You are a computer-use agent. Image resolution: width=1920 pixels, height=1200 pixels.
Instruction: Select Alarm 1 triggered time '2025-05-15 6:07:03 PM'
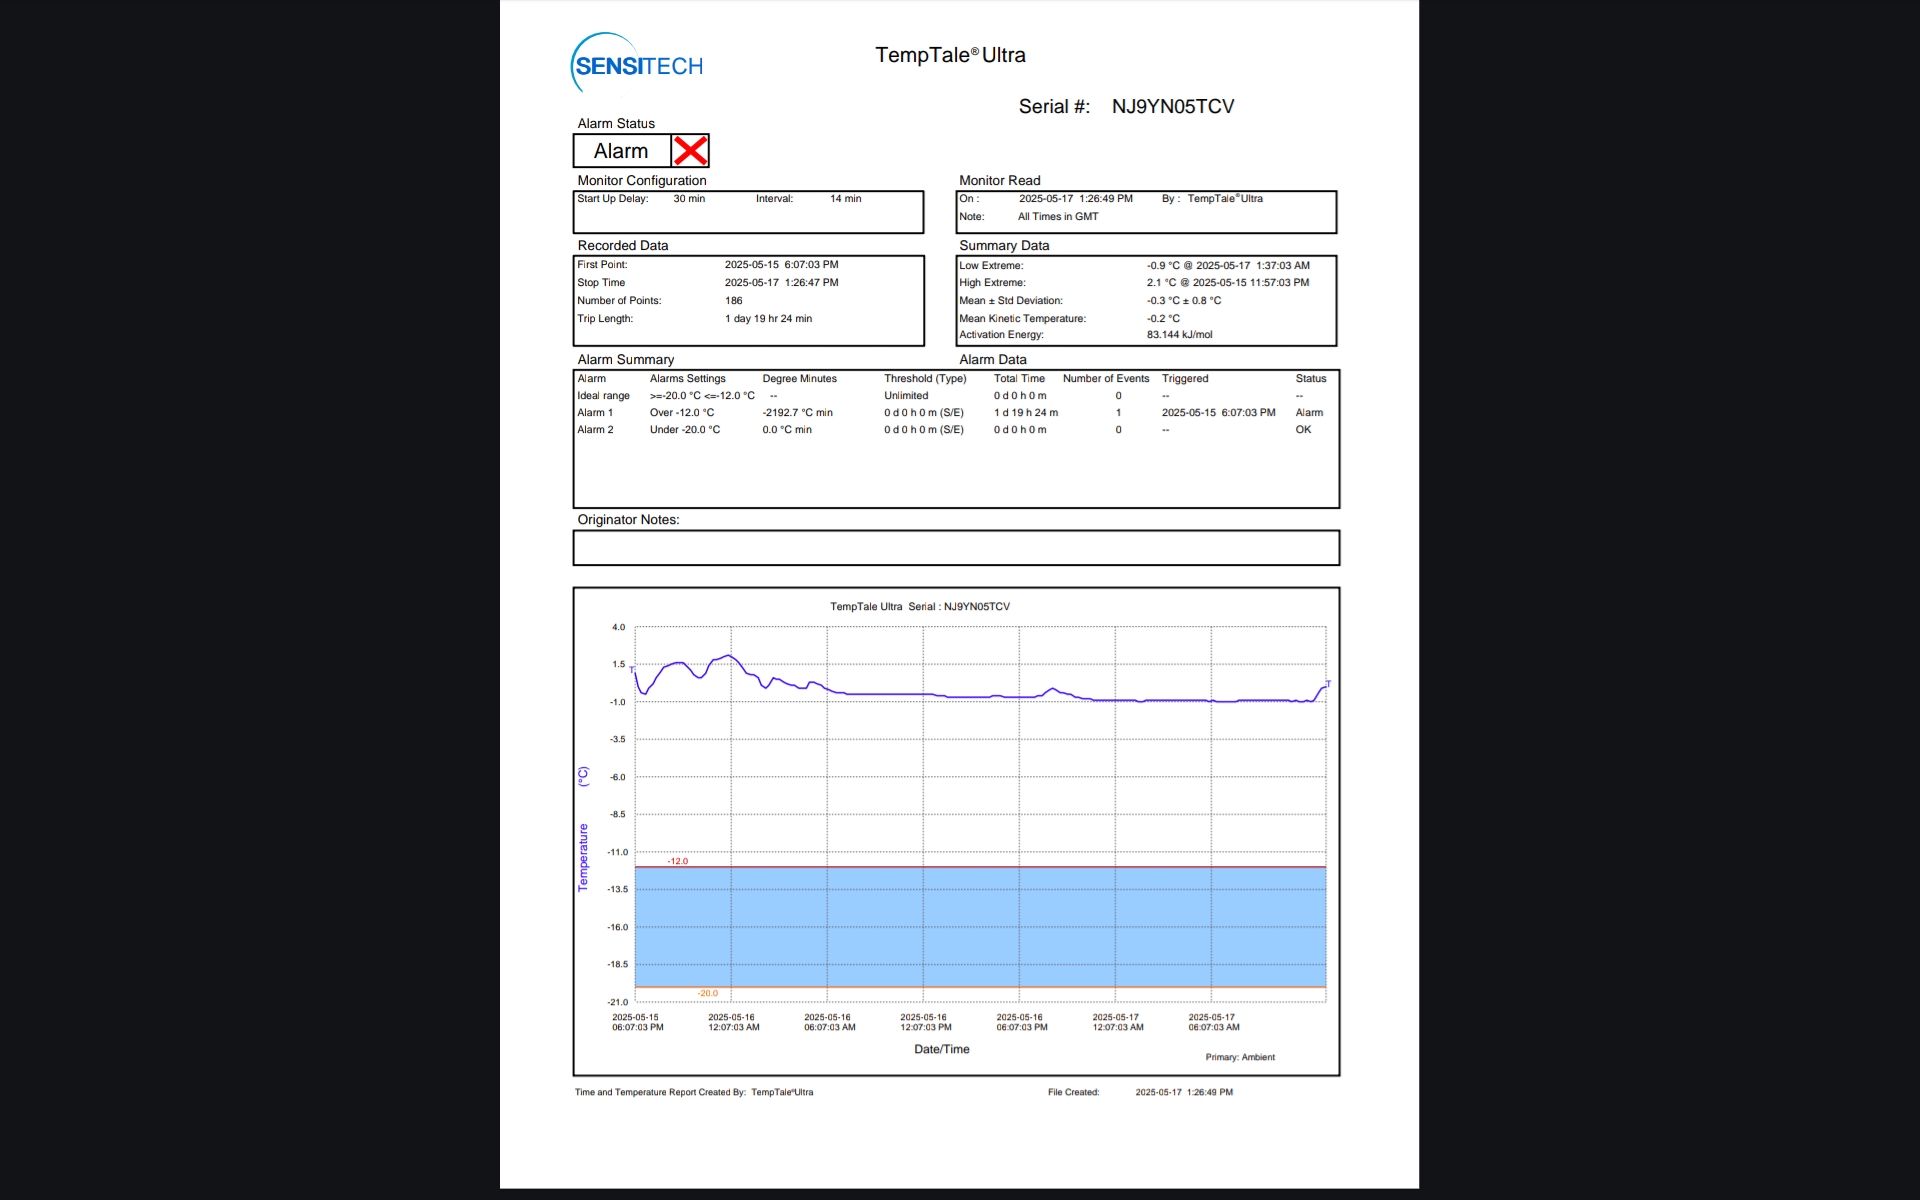click(x=1218, y=413)
